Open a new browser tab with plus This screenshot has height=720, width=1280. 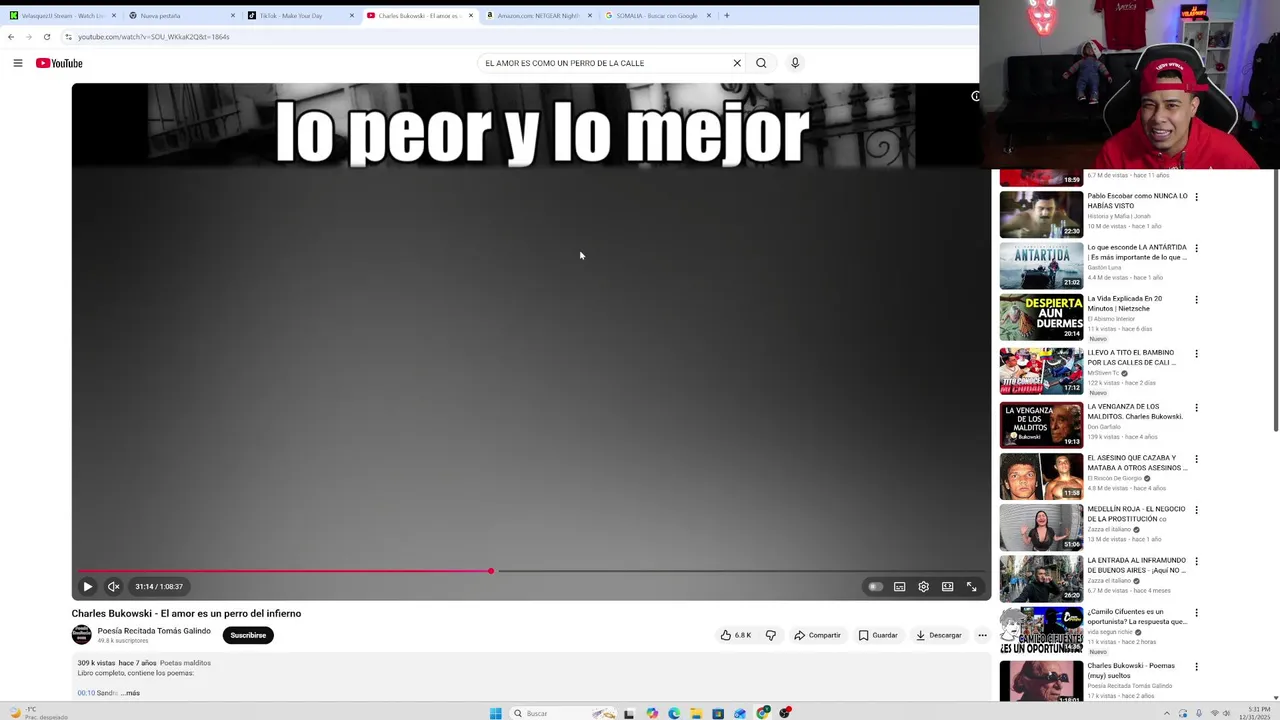(726, 16)
